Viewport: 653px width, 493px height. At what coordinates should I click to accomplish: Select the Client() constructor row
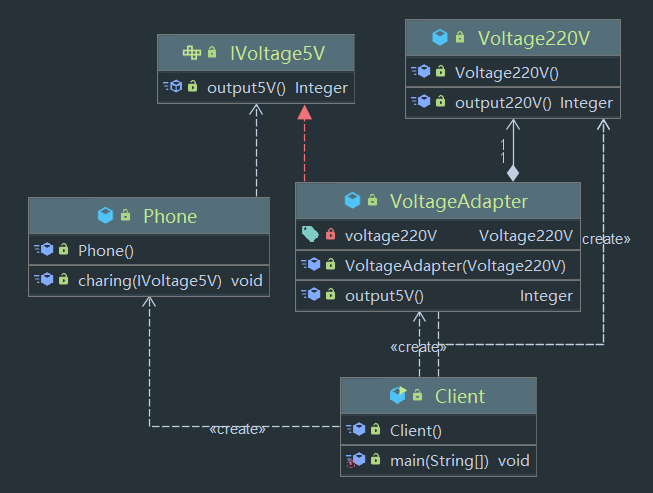[438, 430]
